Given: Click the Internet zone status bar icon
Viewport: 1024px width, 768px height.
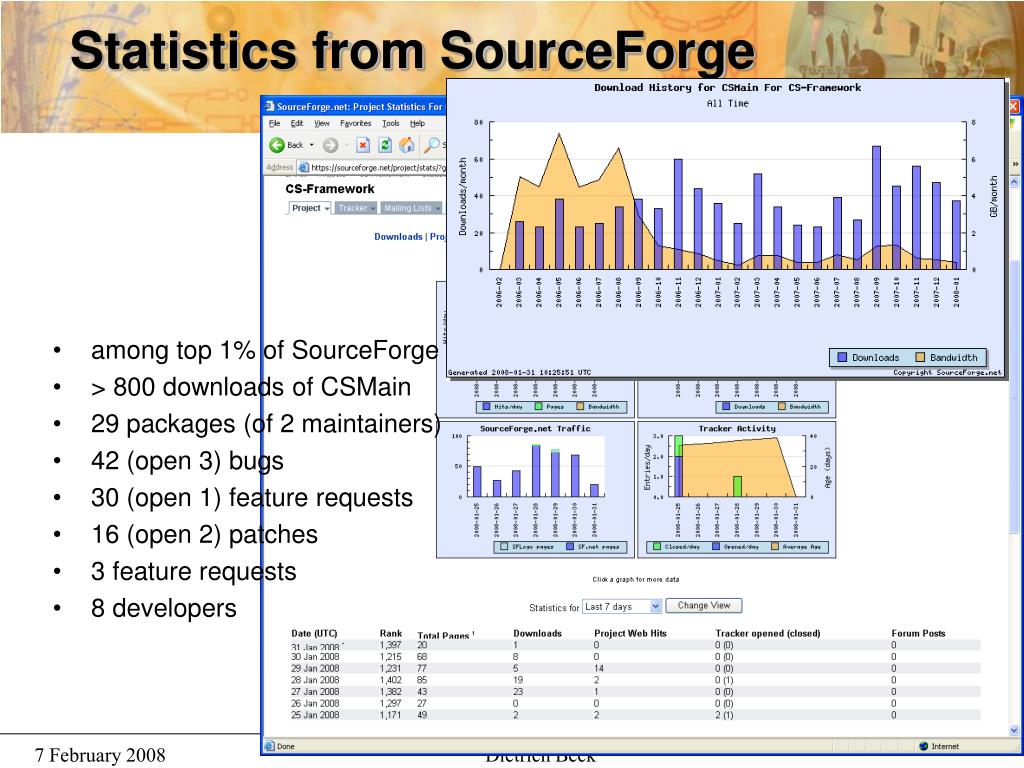Looking at the screenshot, I should (x=923, y=746).
